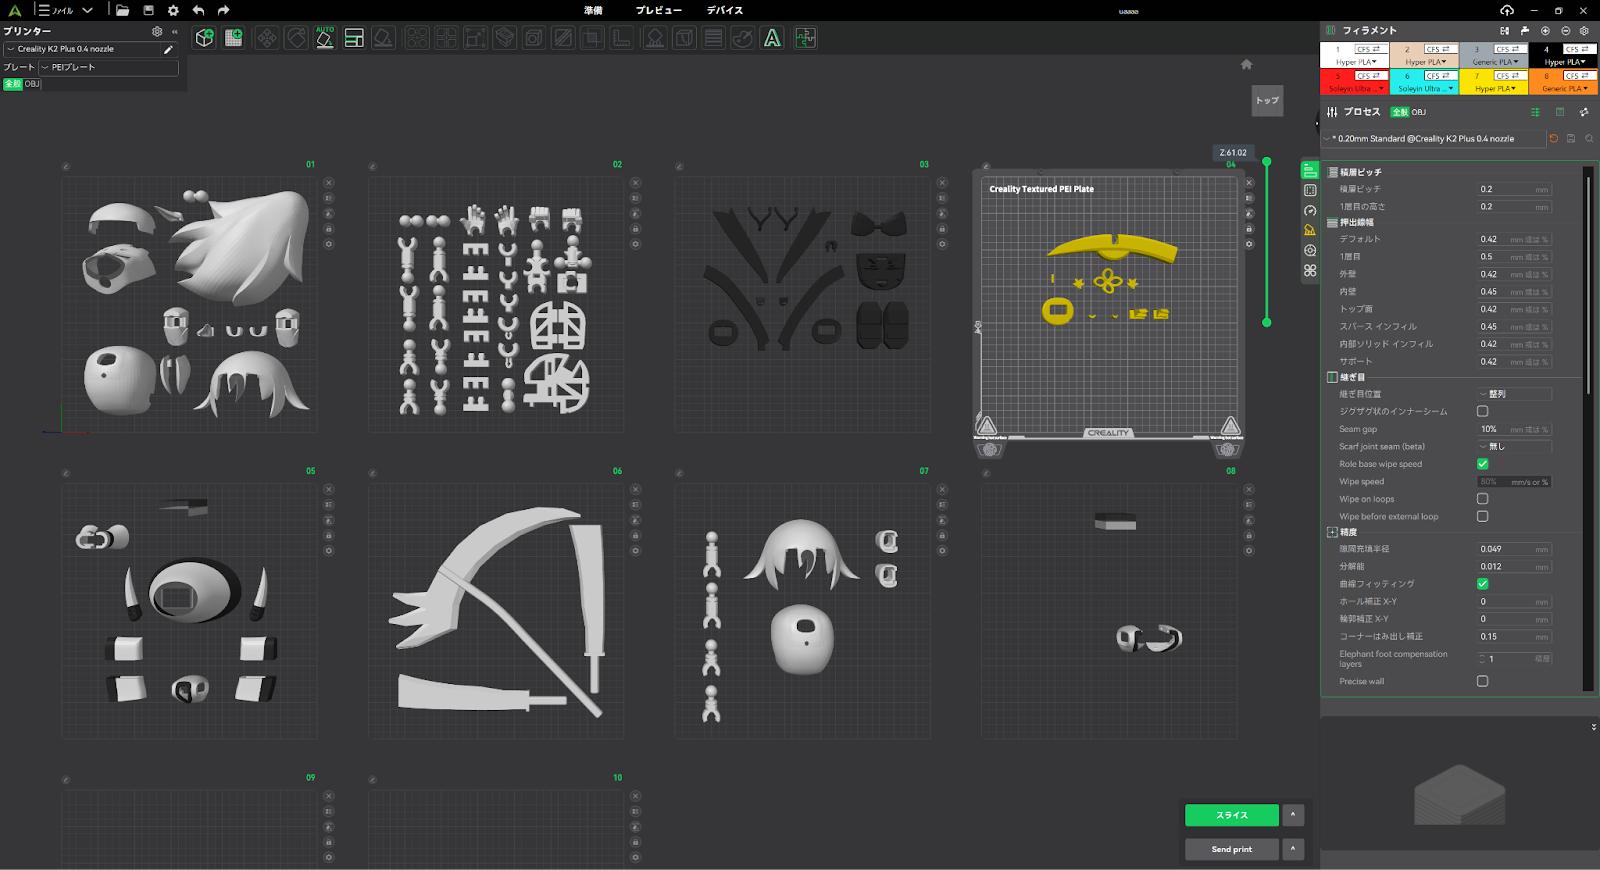Select the text tool 'A' icon
Screen dimensions: 1600x870
pyautogui.click(x=772, y=38)
